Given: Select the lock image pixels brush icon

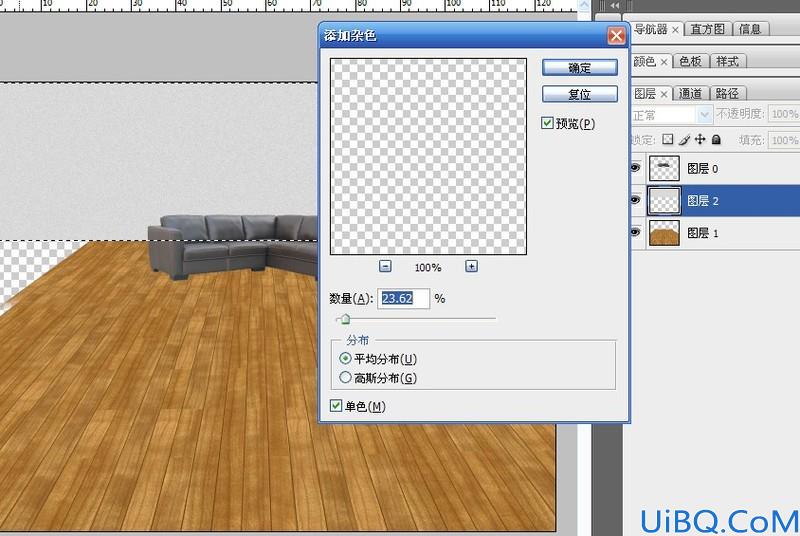Looking at the screenshot, I should [x=684, y=139].
